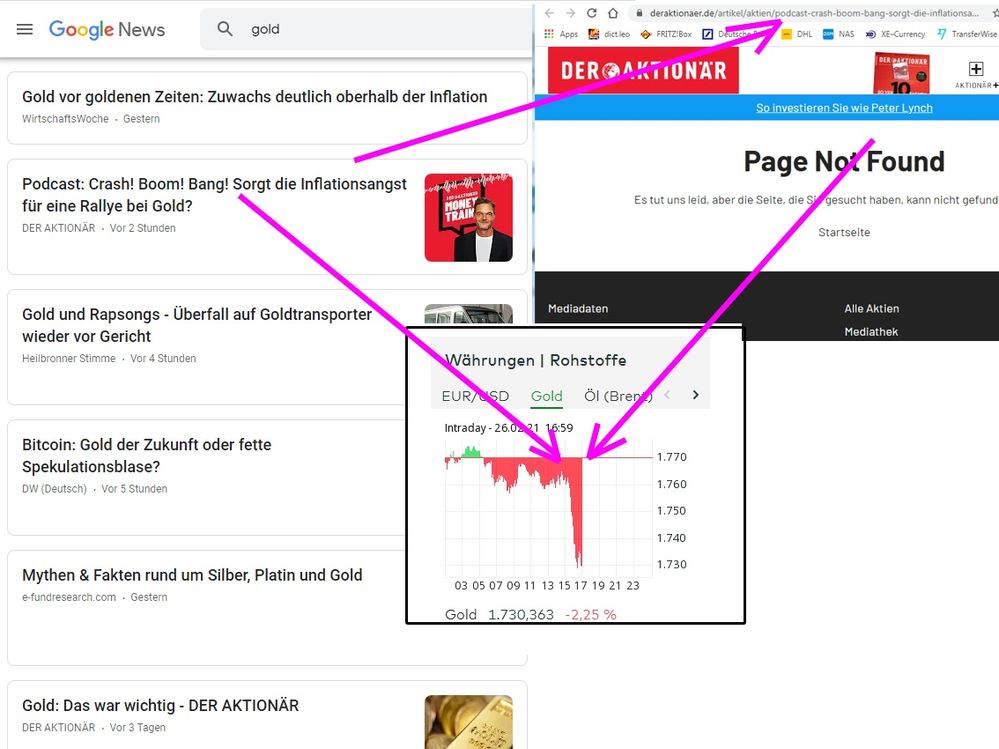The width and height of the screenshot is (999, 749).
Task: Open Alle Aktien footer link
Action: 872,308
